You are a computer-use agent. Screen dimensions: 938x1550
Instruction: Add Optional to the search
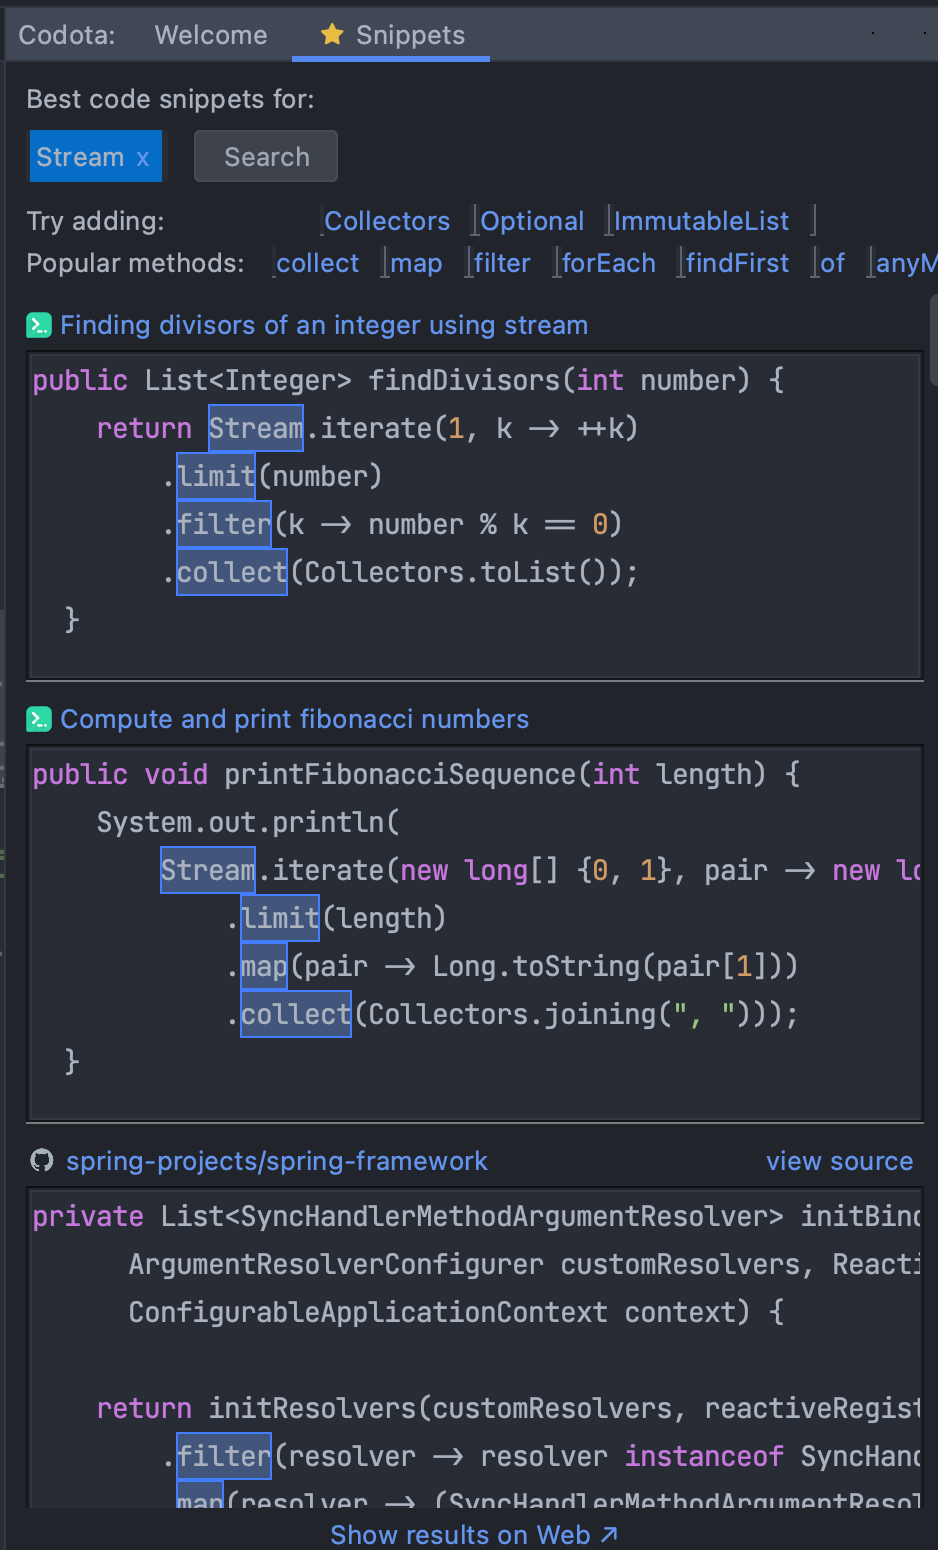[532, 221]
